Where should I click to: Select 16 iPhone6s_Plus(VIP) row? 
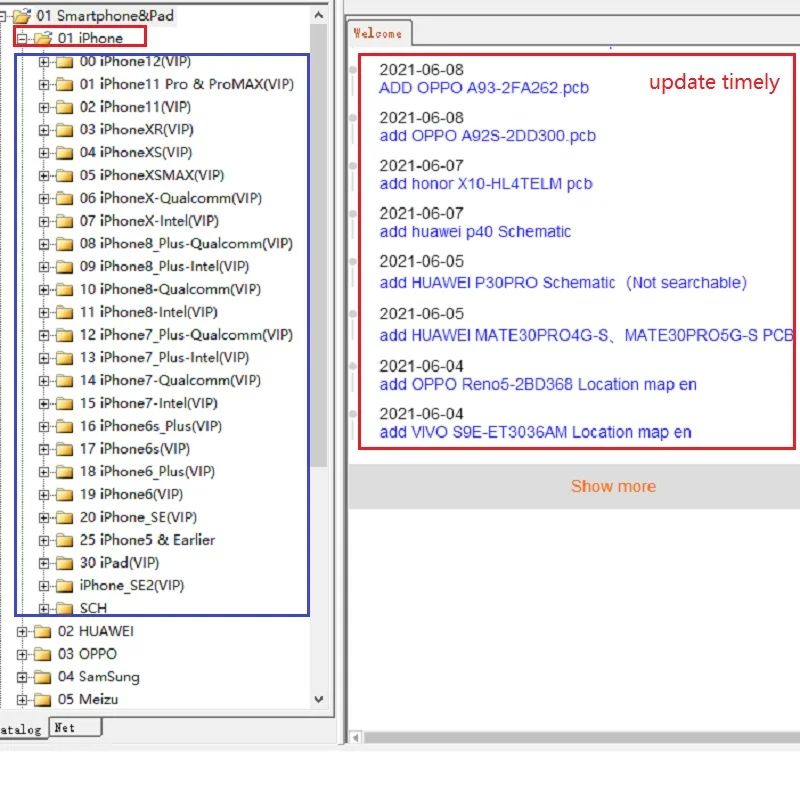coord(151,426)
